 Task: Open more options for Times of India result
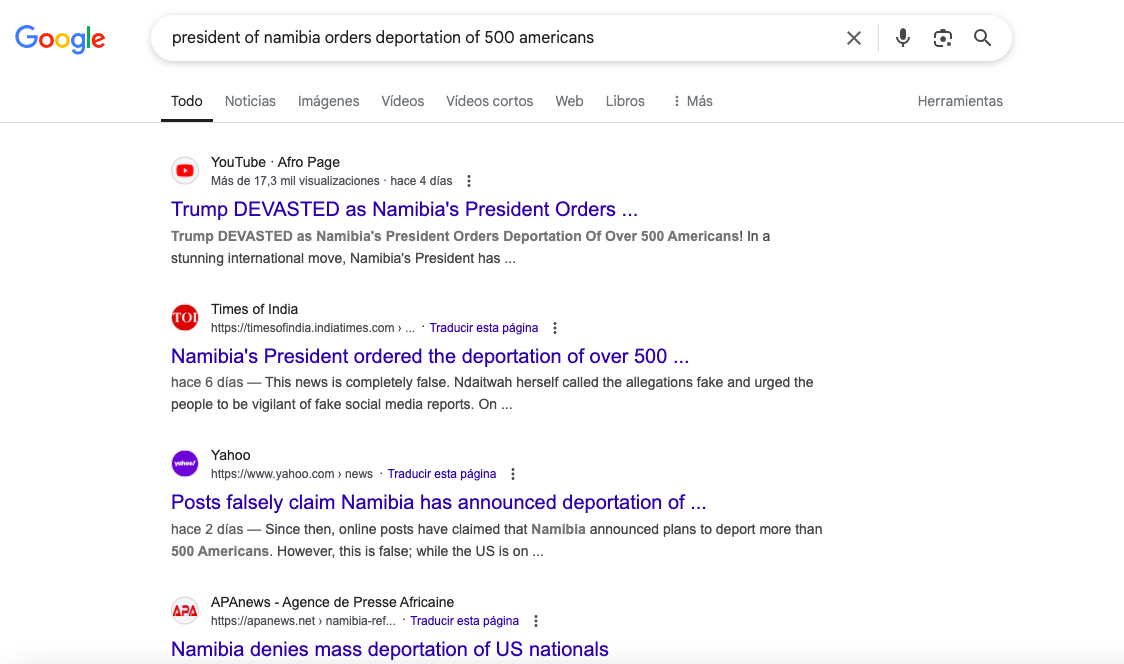coord(555,328)
